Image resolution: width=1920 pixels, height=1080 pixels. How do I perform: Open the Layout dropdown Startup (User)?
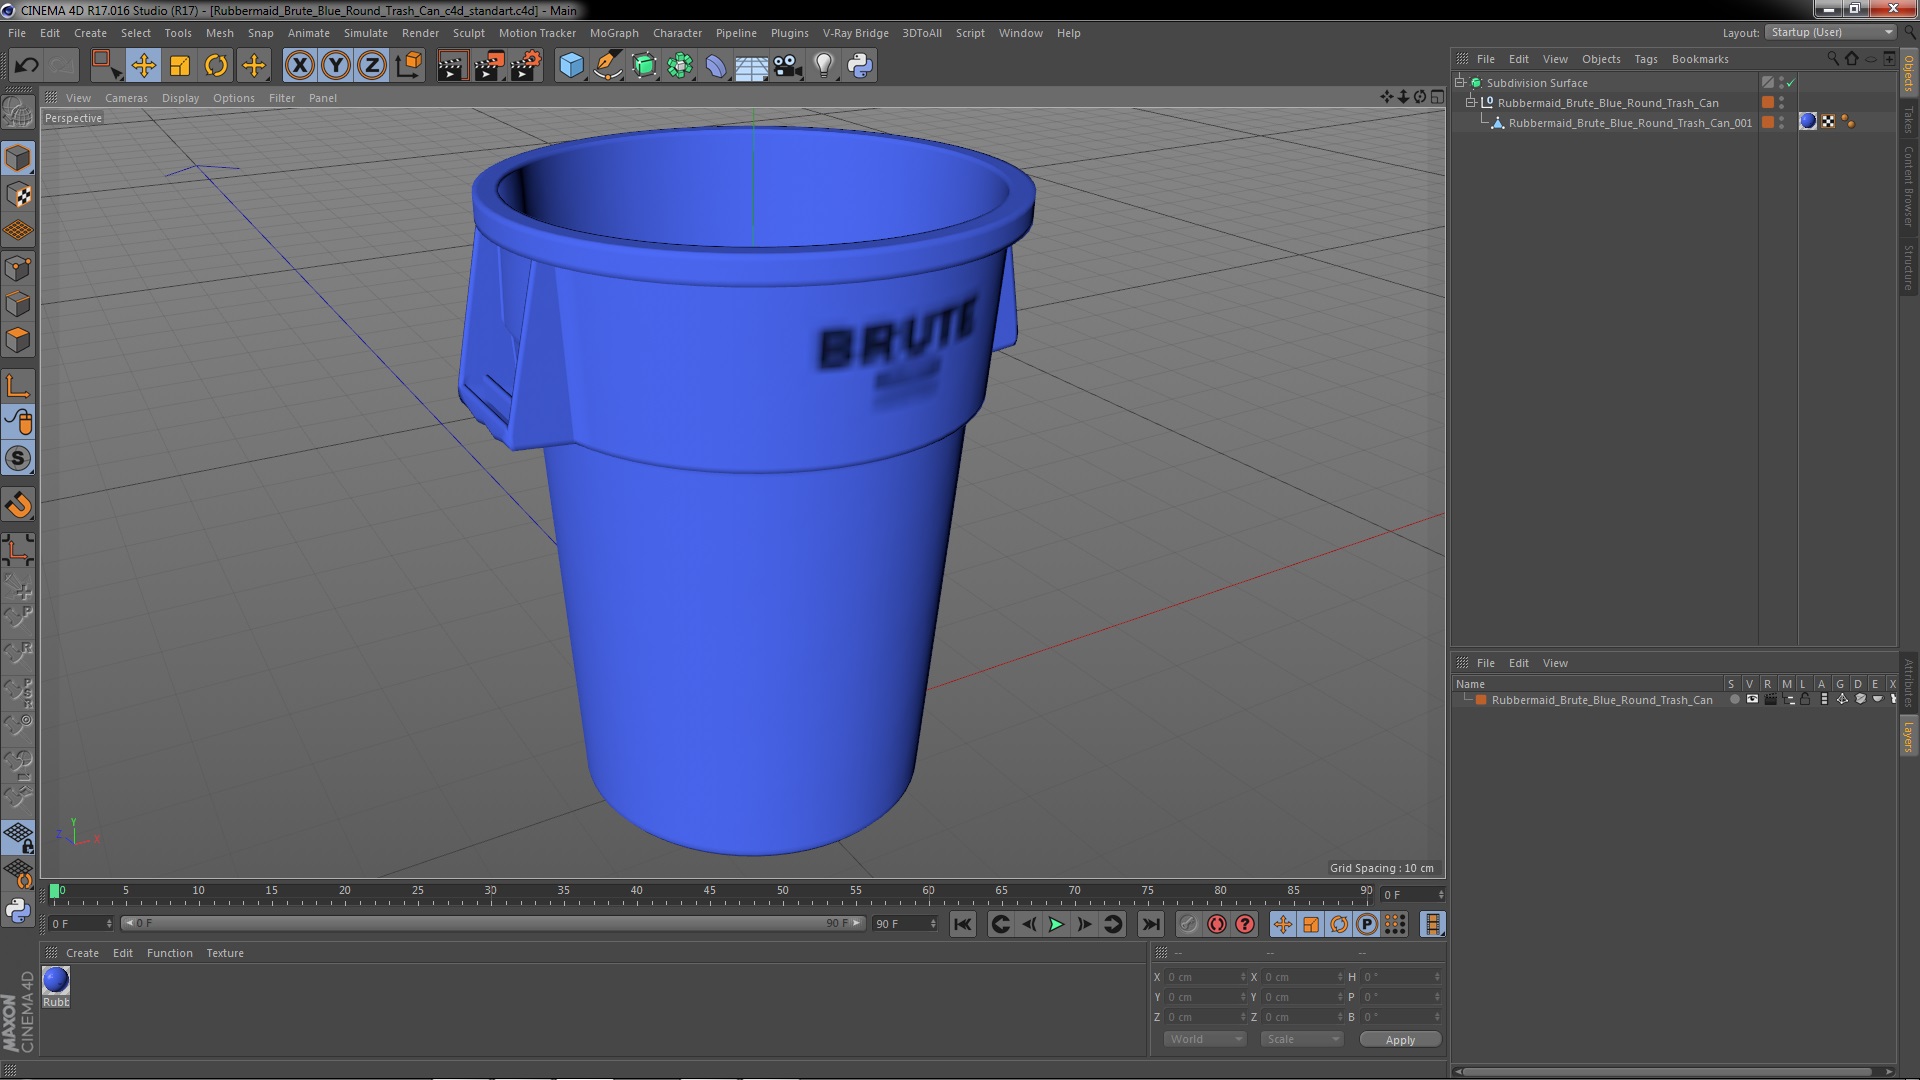pos(1831,32)
